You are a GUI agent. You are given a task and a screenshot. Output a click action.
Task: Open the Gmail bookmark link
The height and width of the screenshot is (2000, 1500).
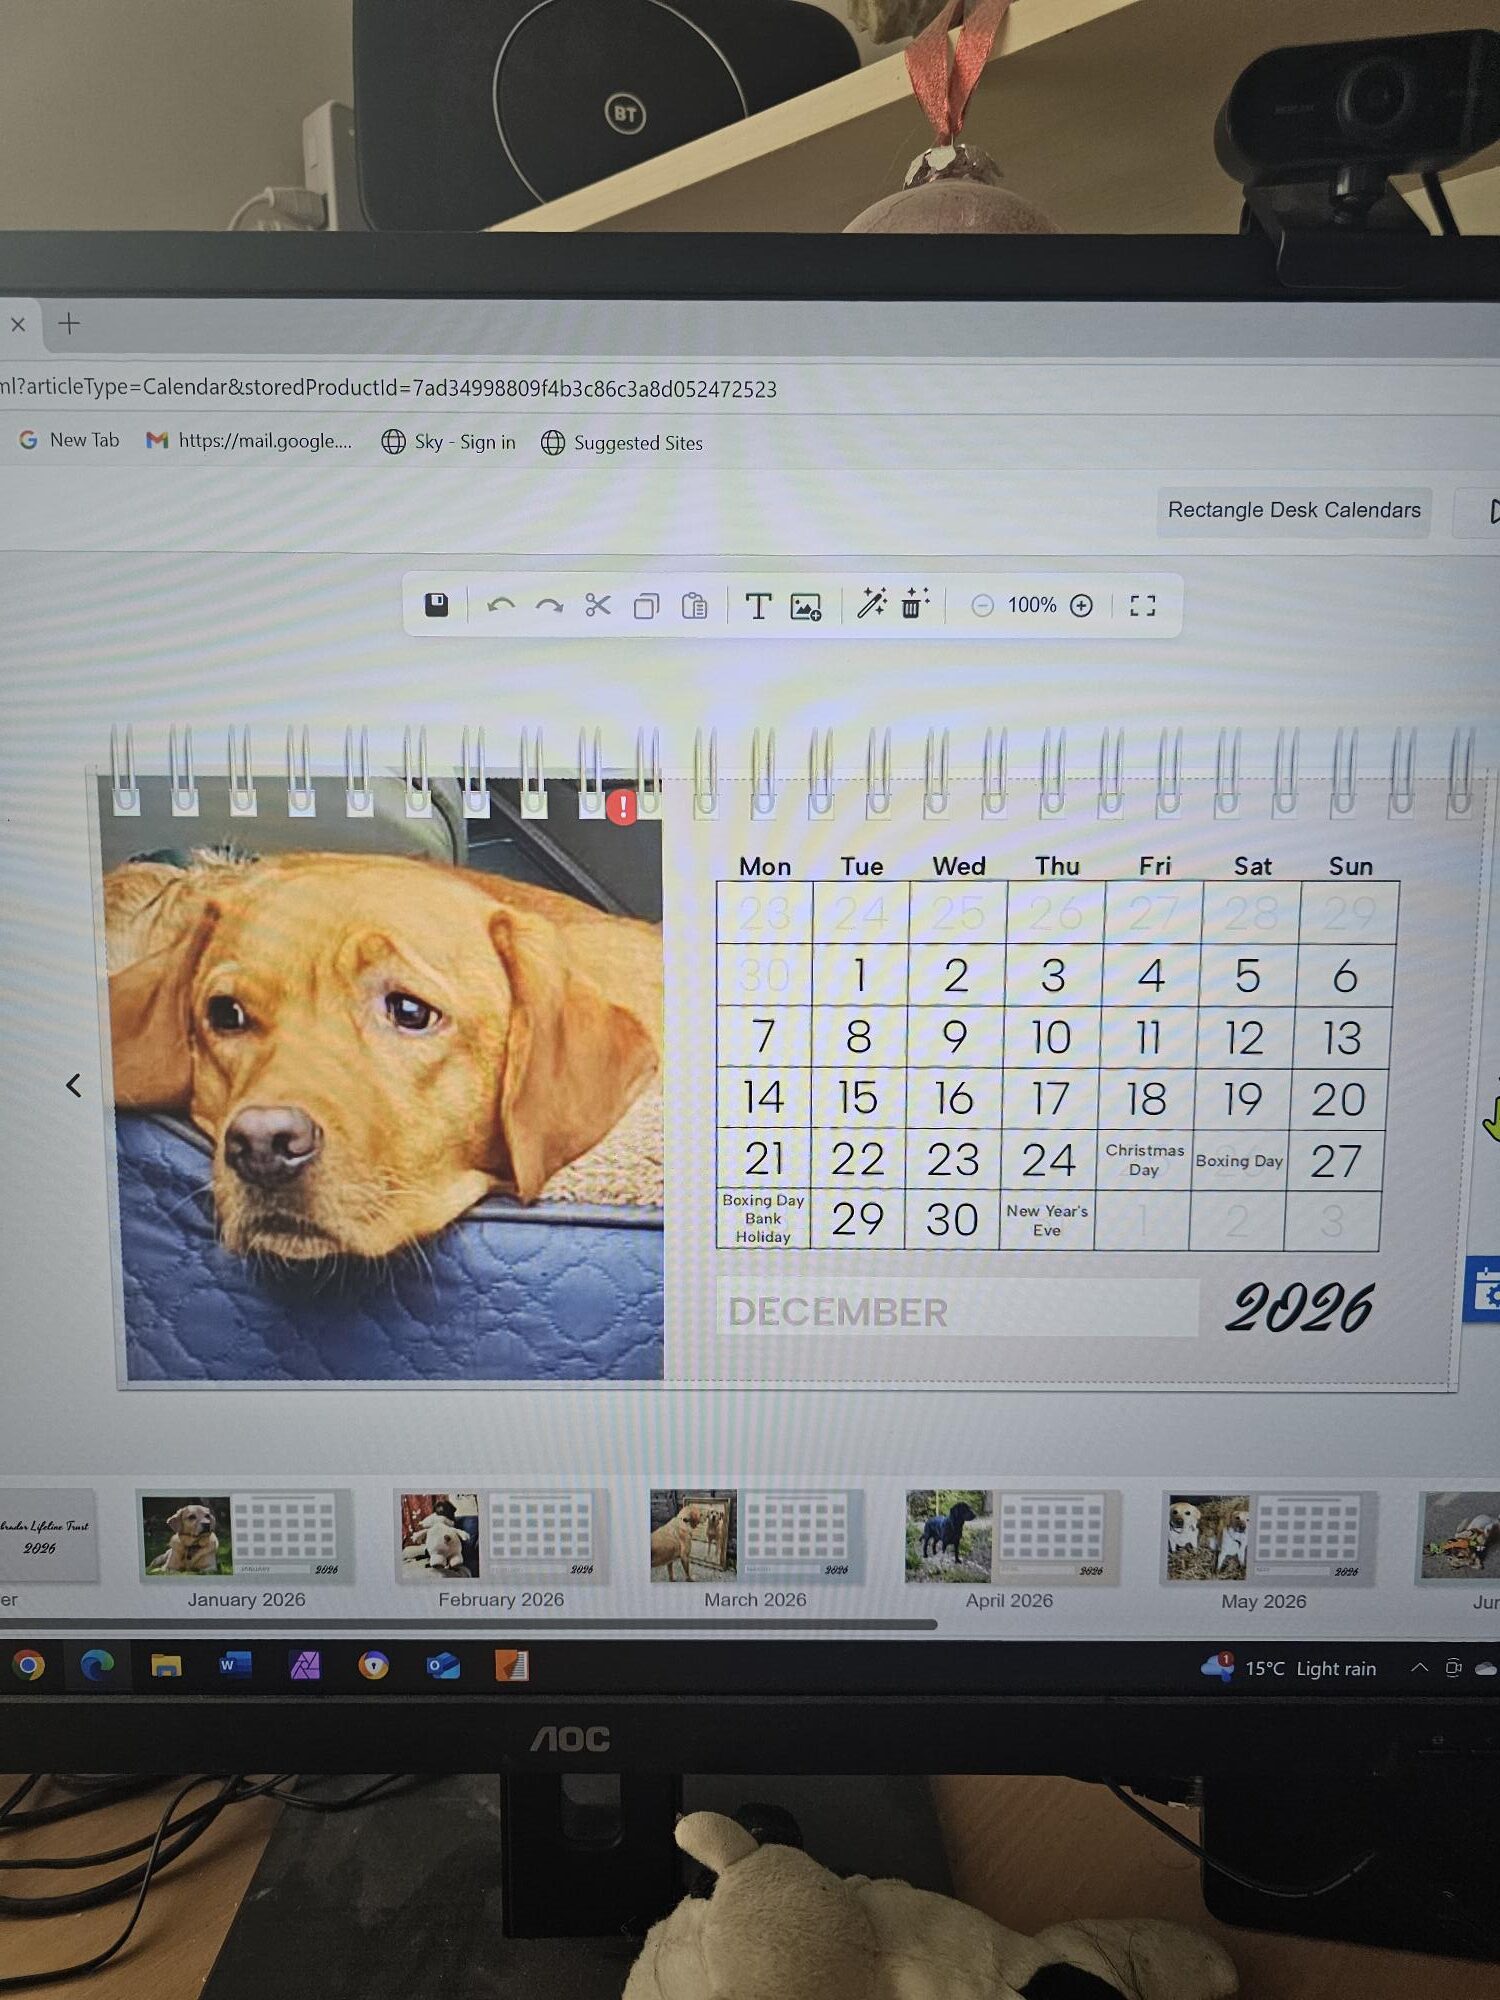coord(249,440)
